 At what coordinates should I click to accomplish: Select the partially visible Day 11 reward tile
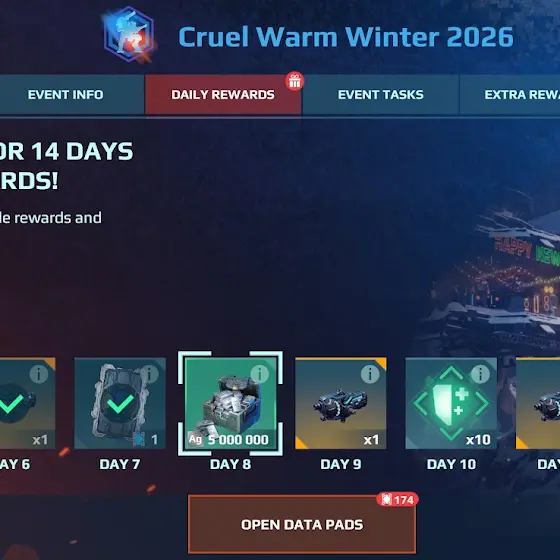[538, 404]
